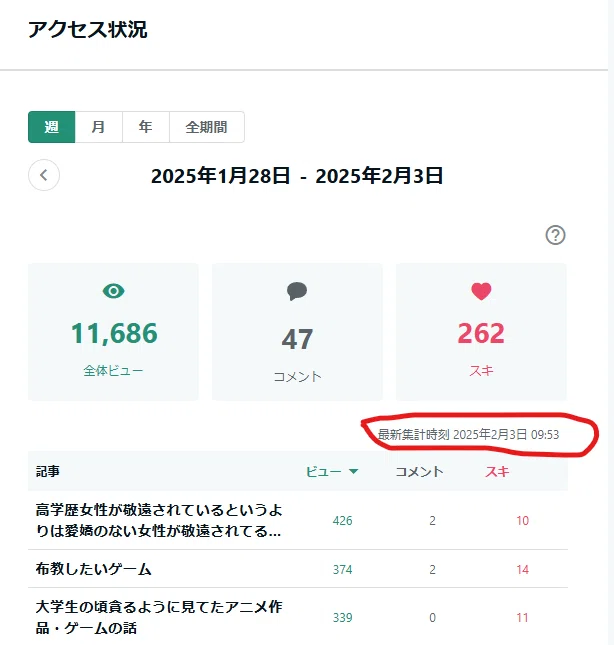Open article 高学歴女性が敬遠されている
This screenshot has width=614, height=645.
[x=159, y=520]
